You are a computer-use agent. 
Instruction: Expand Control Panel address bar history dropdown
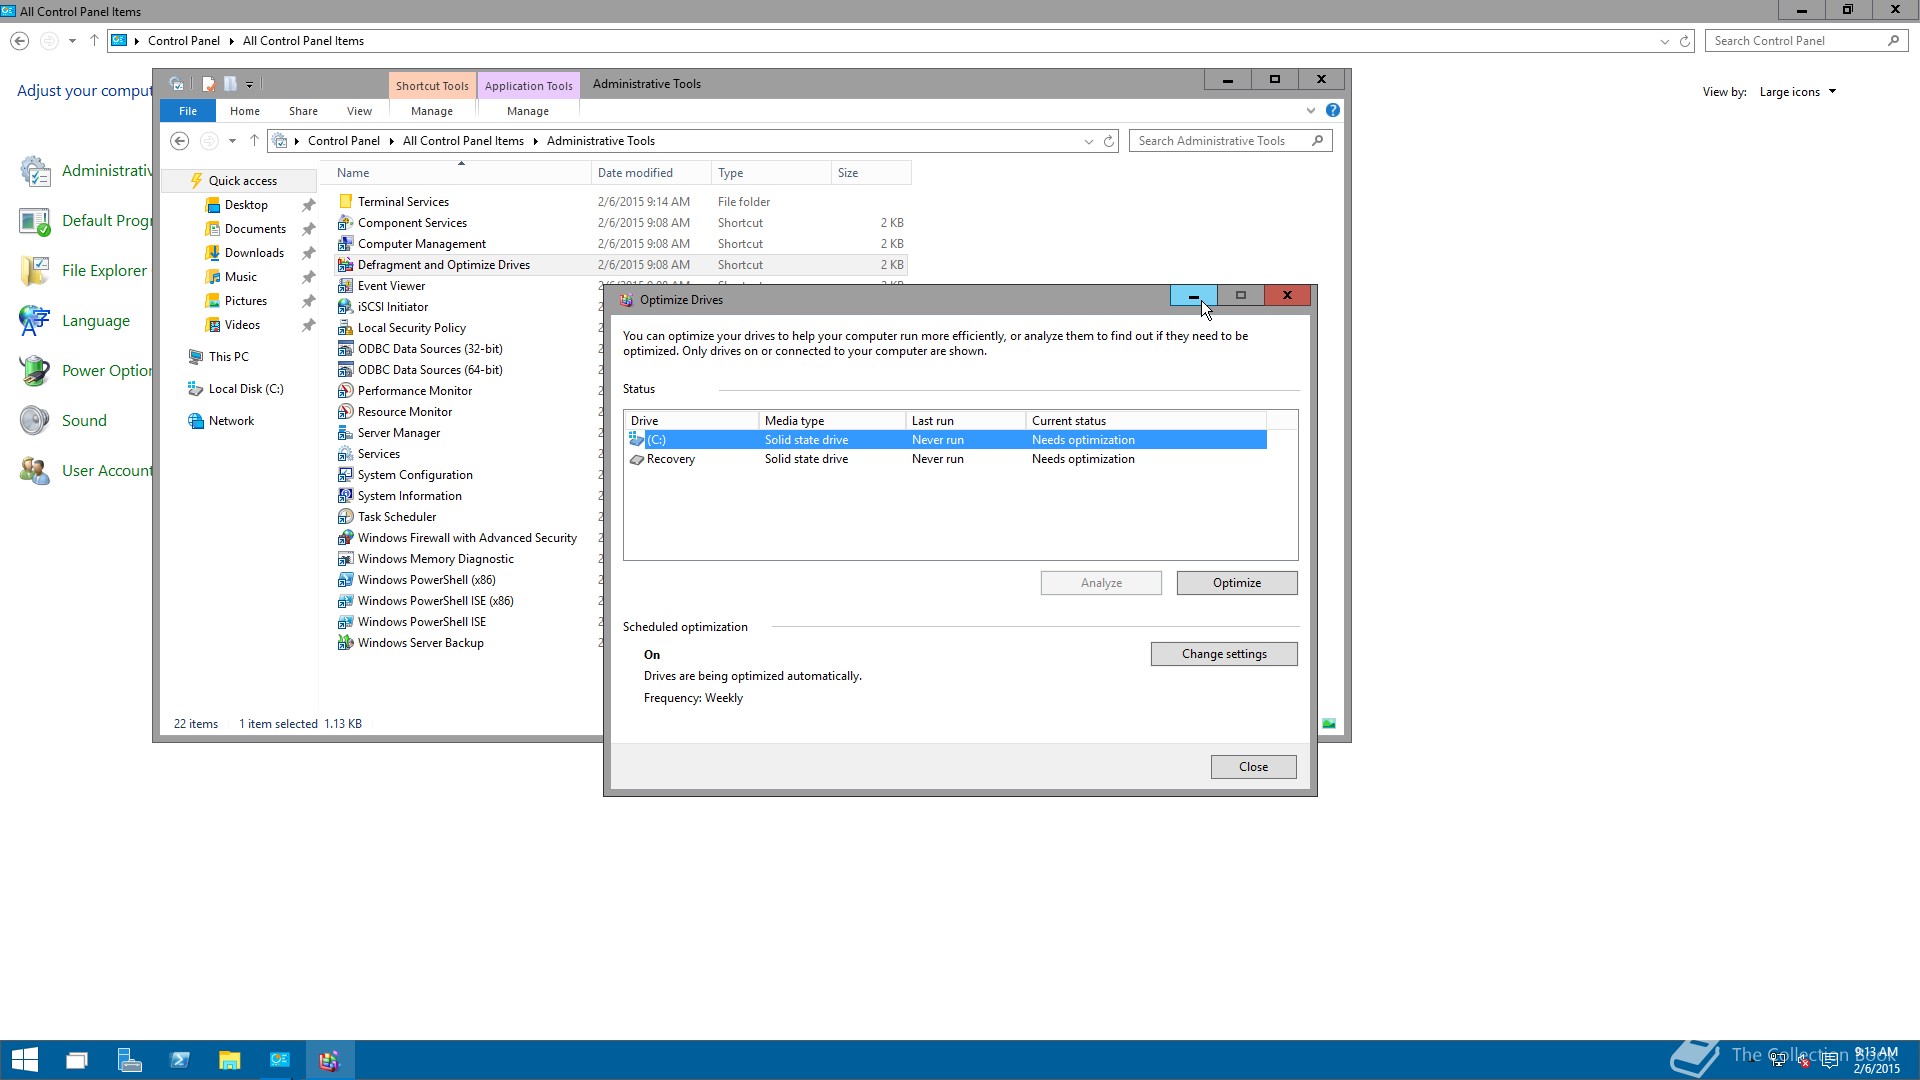1664,41
